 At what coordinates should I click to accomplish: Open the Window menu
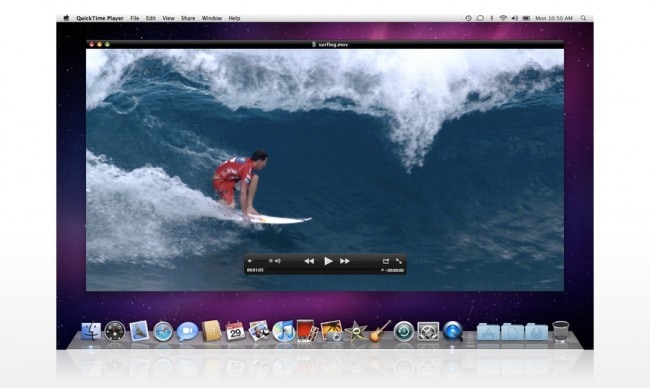coord(211,18)
